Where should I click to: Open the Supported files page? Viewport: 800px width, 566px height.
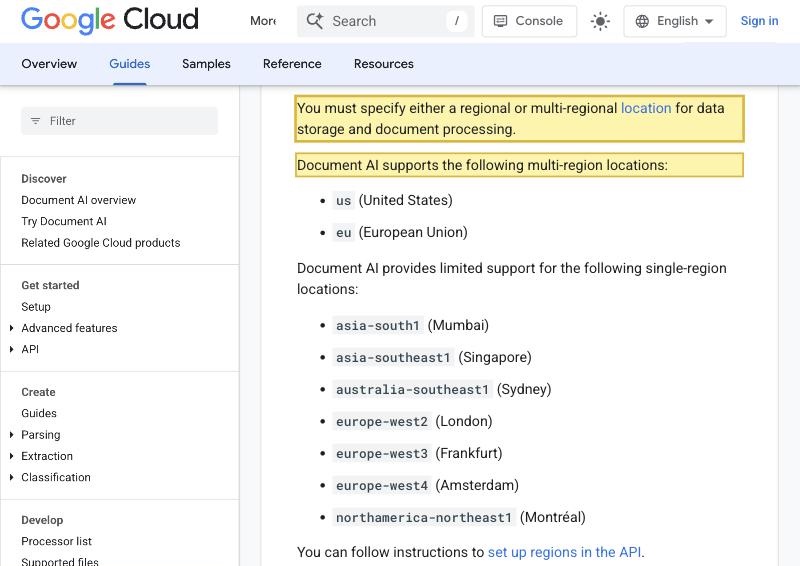coord(60,561)
